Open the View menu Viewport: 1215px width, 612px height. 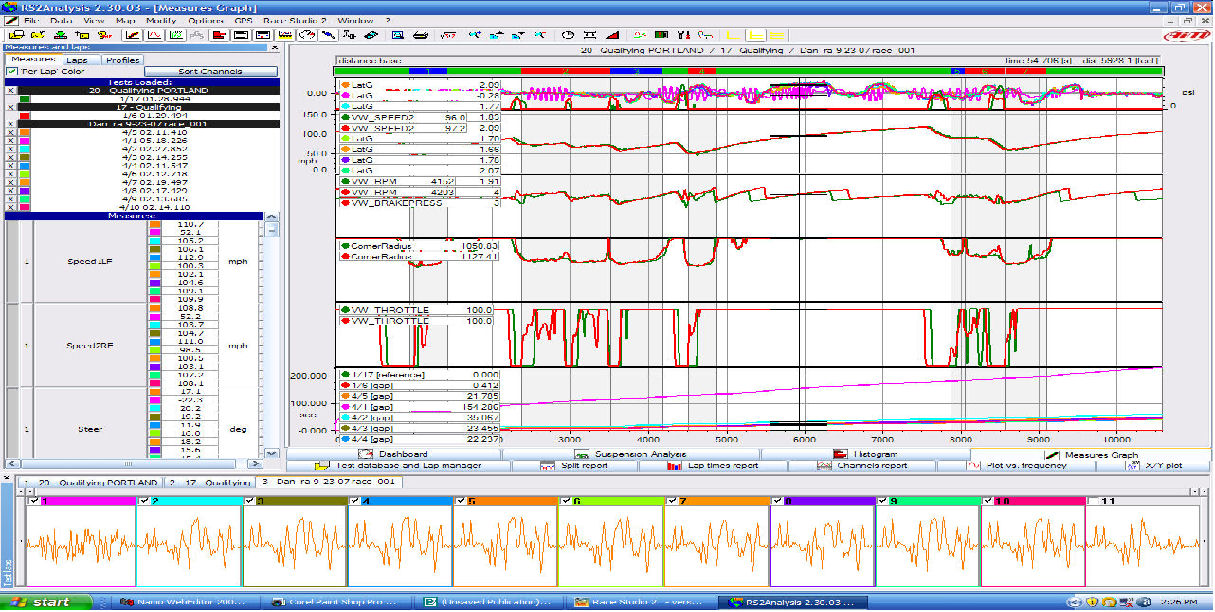pos(94,20)
